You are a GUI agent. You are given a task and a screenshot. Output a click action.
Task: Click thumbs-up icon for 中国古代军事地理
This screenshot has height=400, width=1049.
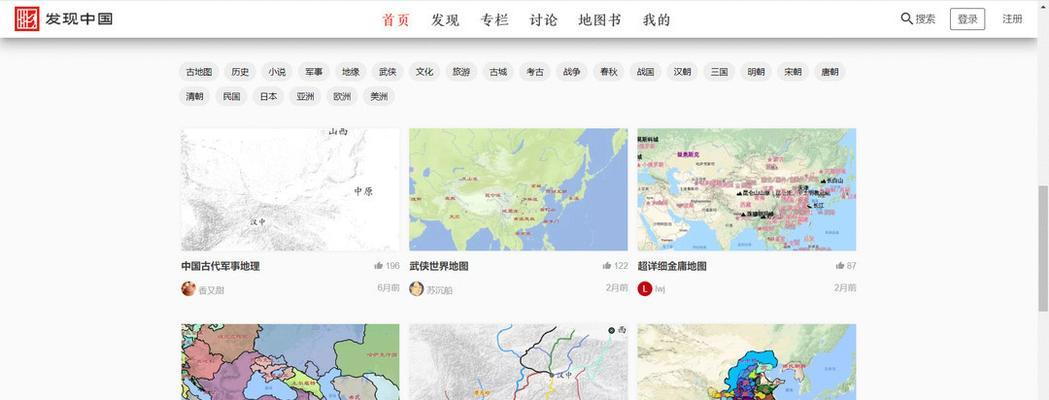point(379,266)
